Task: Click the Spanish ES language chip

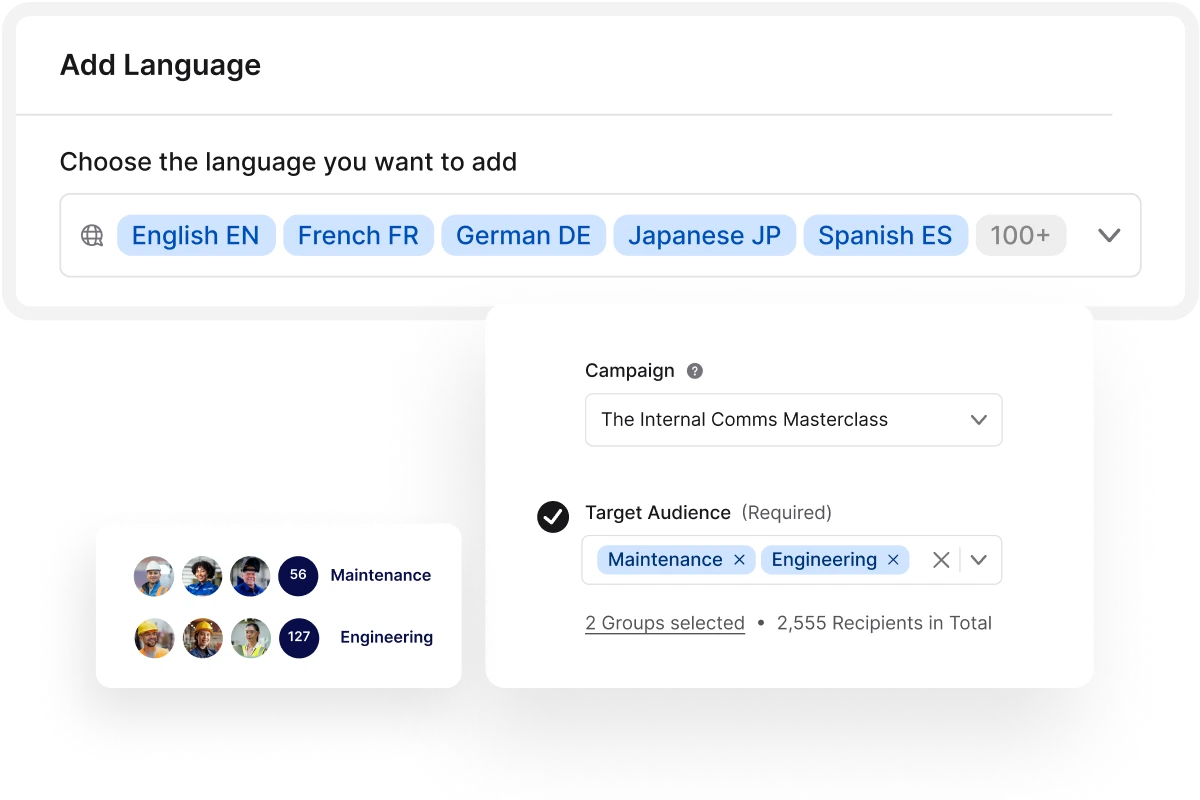Action: pyautogui.click(x=885, y=235)
